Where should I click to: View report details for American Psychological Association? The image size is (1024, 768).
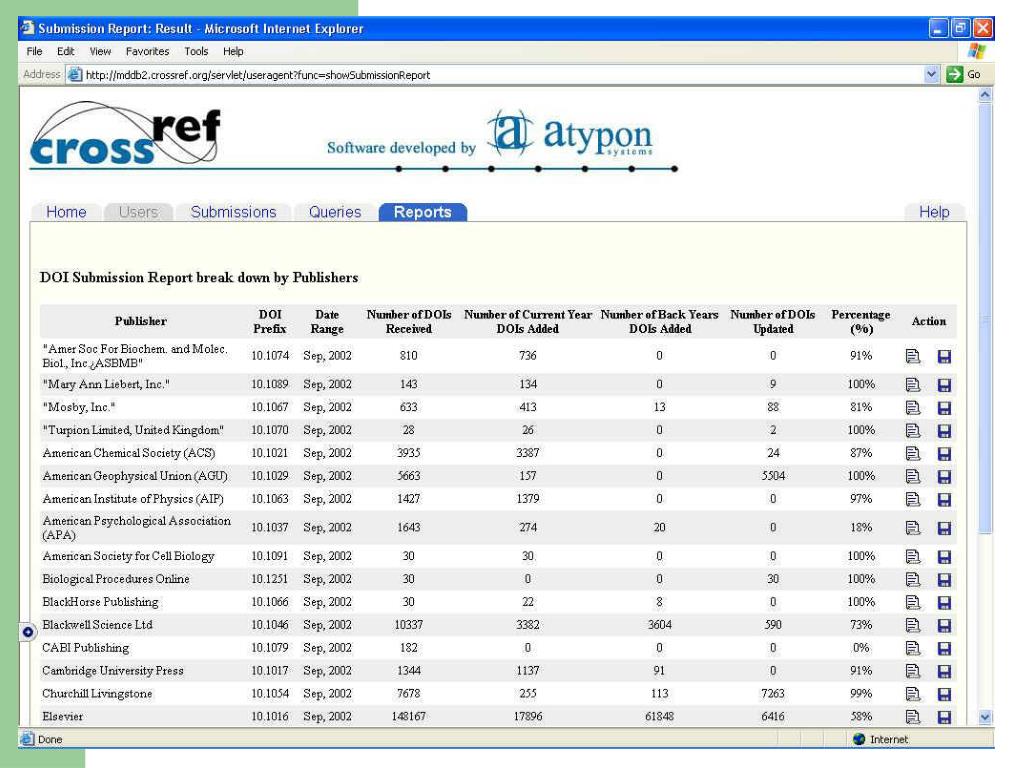(x=912, y=528)
